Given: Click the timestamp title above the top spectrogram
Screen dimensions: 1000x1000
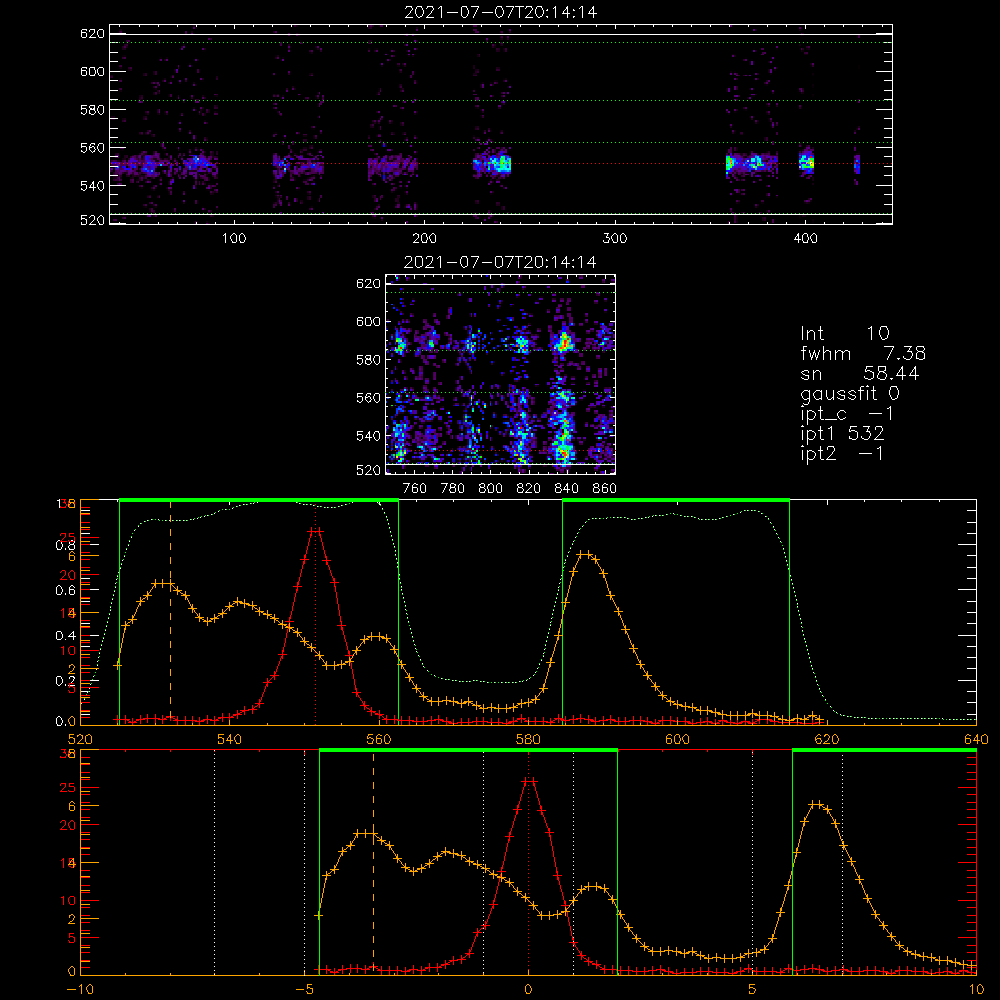Looking at the screenshot, I should click(501, 12).
